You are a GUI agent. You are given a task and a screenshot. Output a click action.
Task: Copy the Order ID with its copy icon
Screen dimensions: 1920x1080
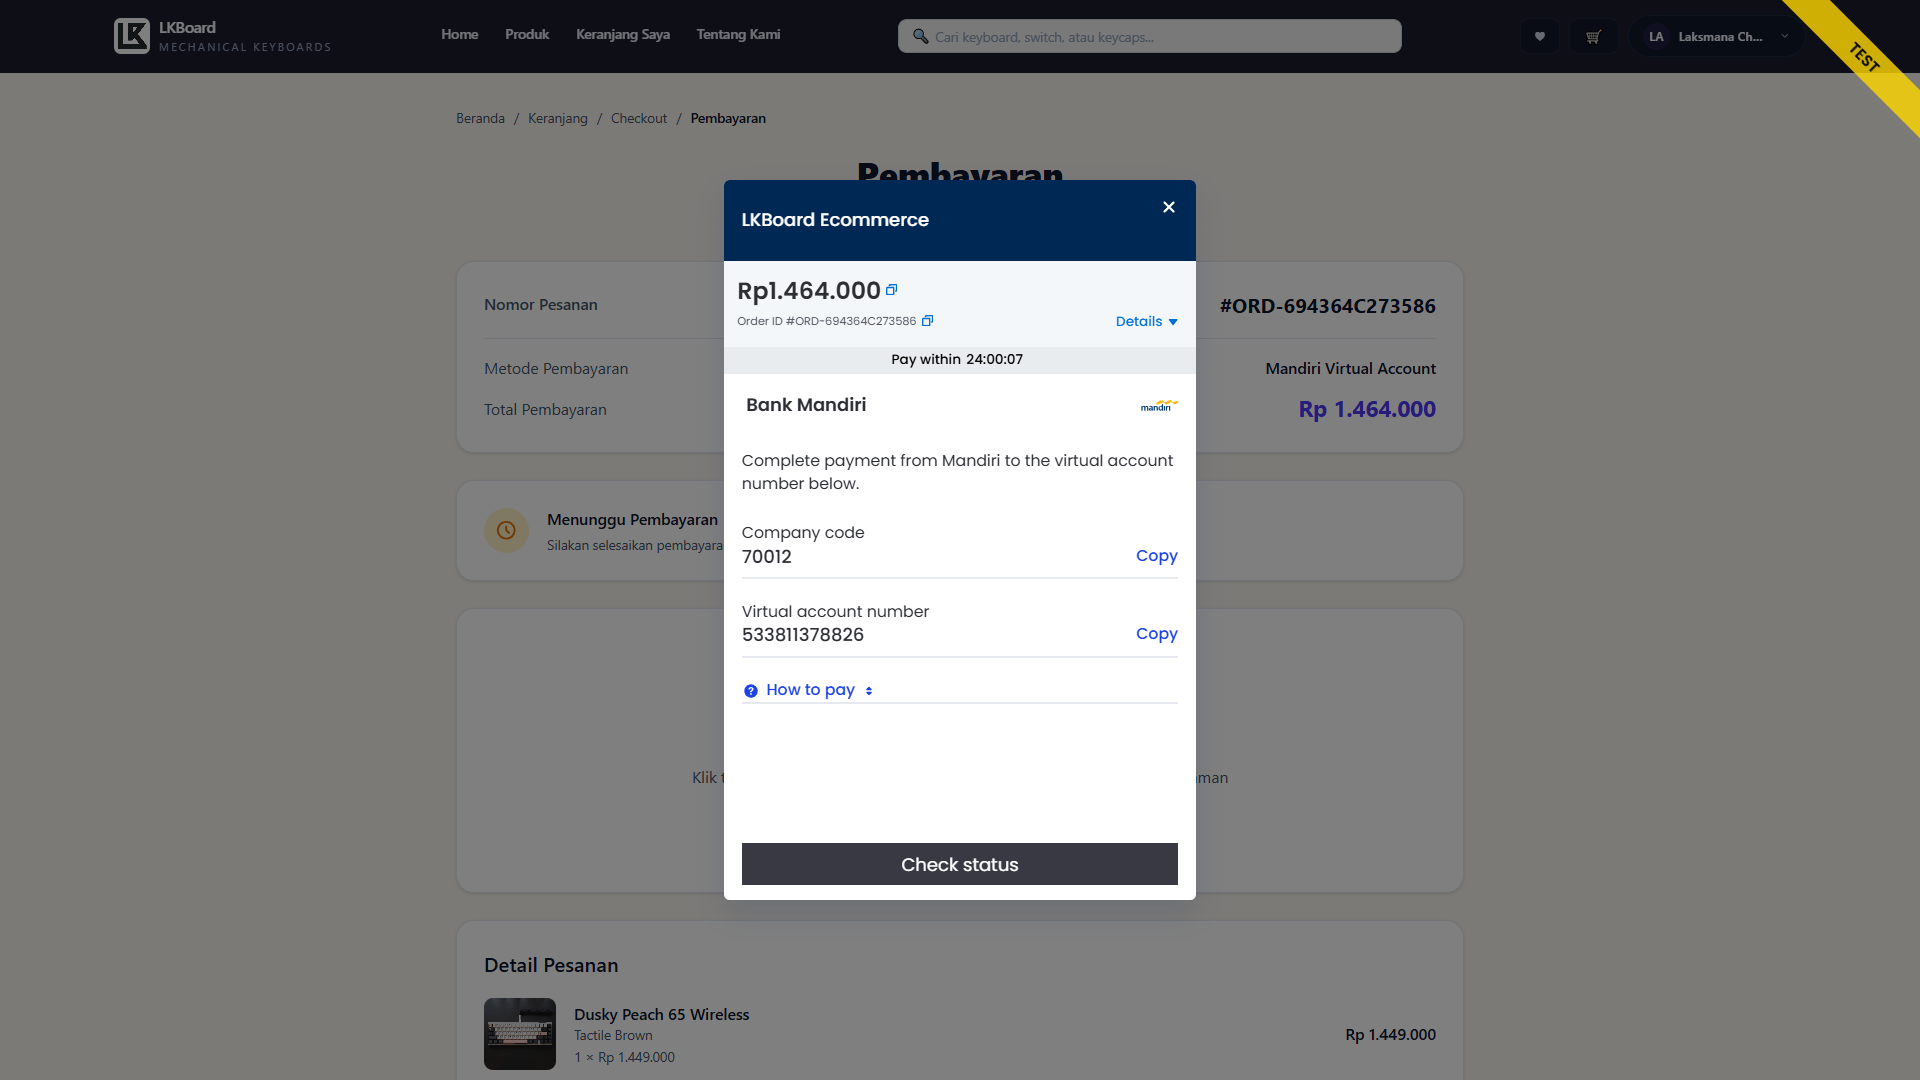pyautogui.click(x=928, y=321)
